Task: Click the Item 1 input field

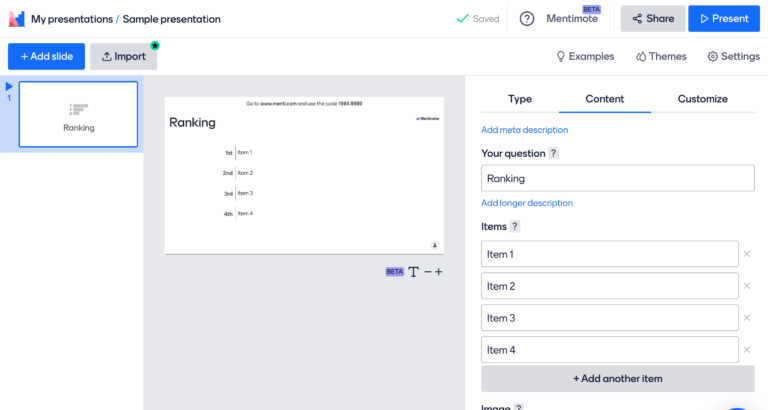Action: [x=610, y=254]
